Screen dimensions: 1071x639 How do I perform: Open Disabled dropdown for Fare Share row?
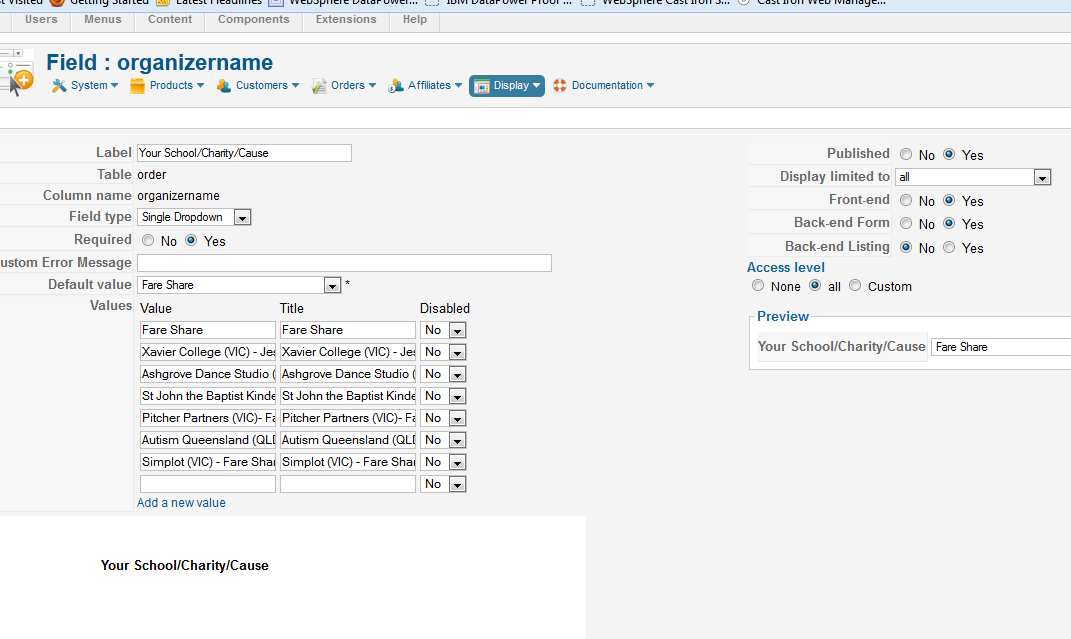(x=443, y=330)
